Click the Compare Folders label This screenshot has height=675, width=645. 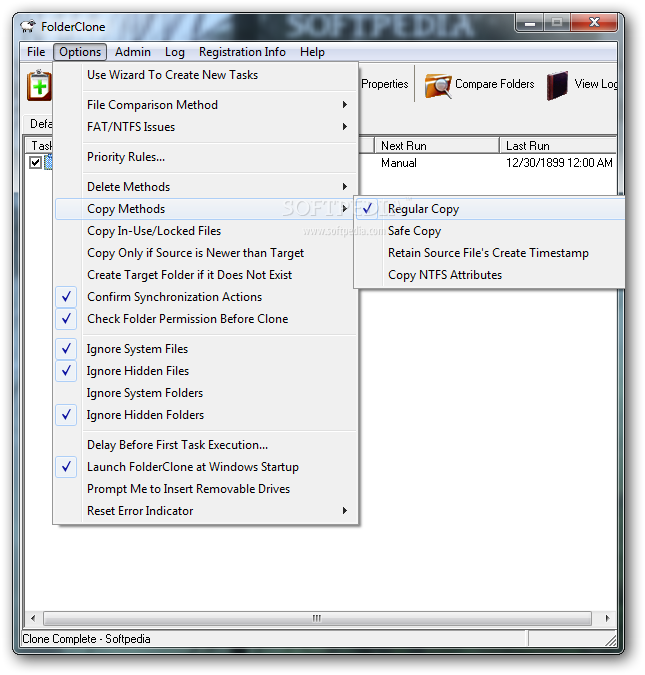pos(495,84)
